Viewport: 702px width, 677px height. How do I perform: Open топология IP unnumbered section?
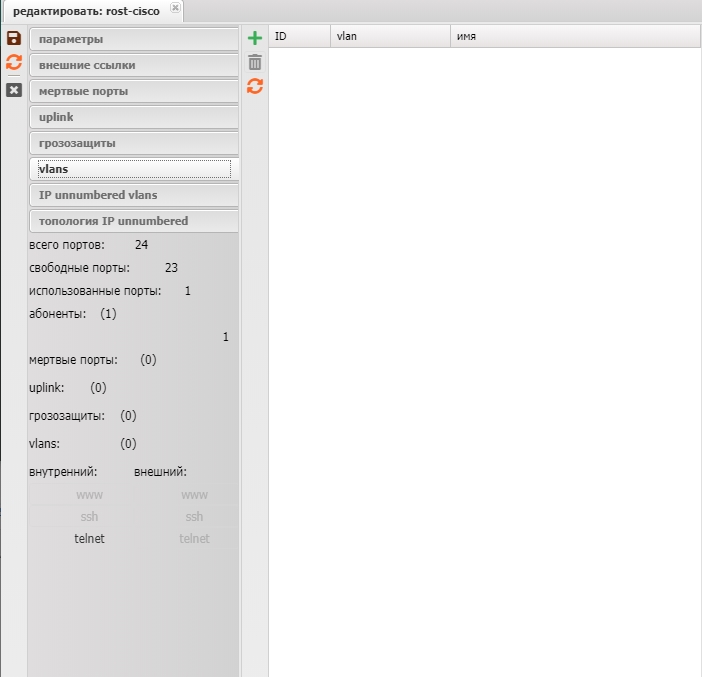(x=134, y=221)
